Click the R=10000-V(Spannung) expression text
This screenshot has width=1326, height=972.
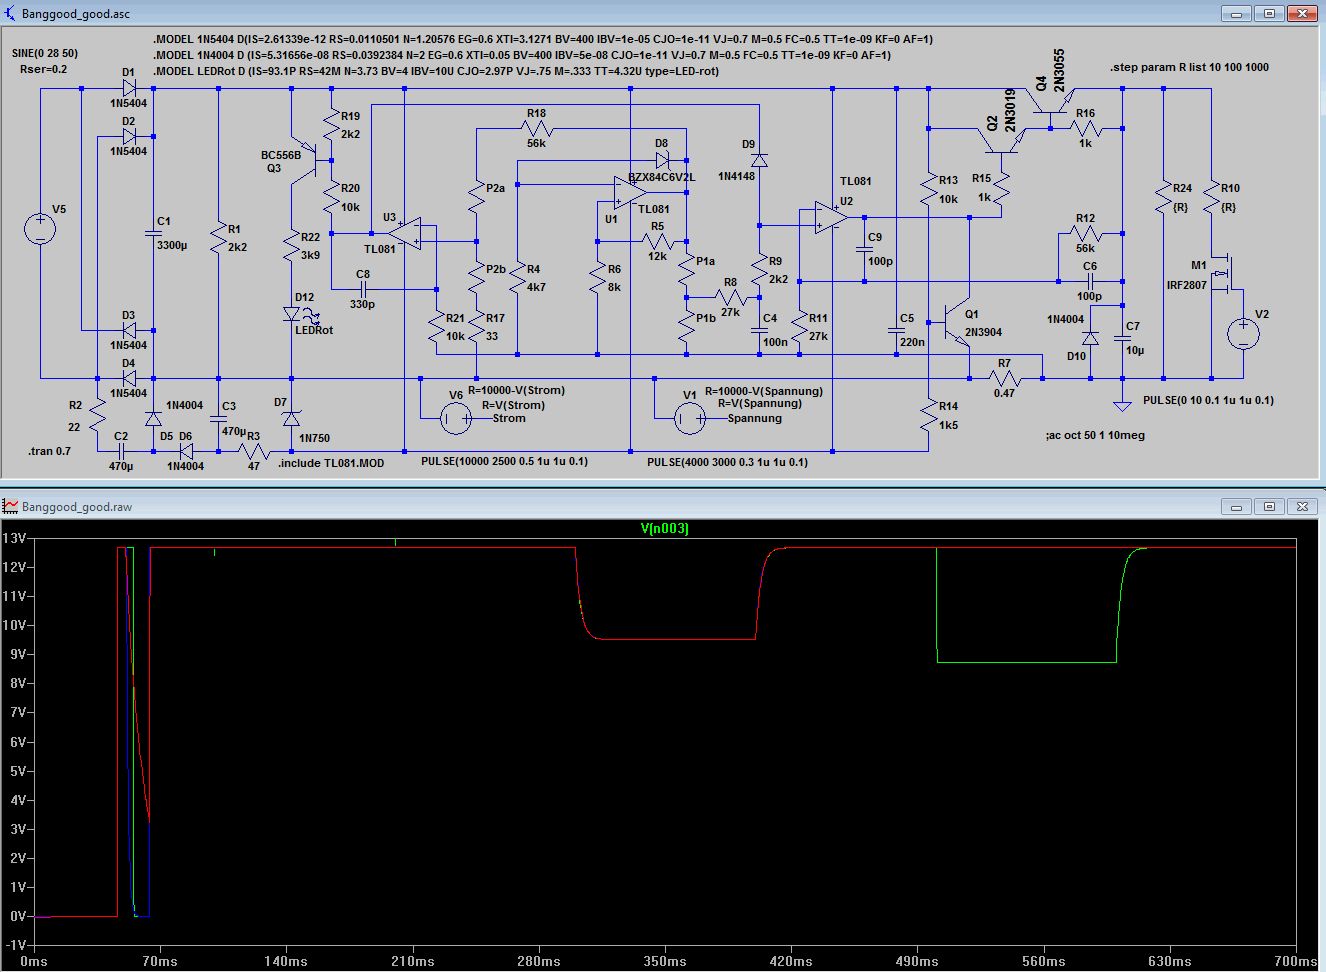click(x=764, y=391)
